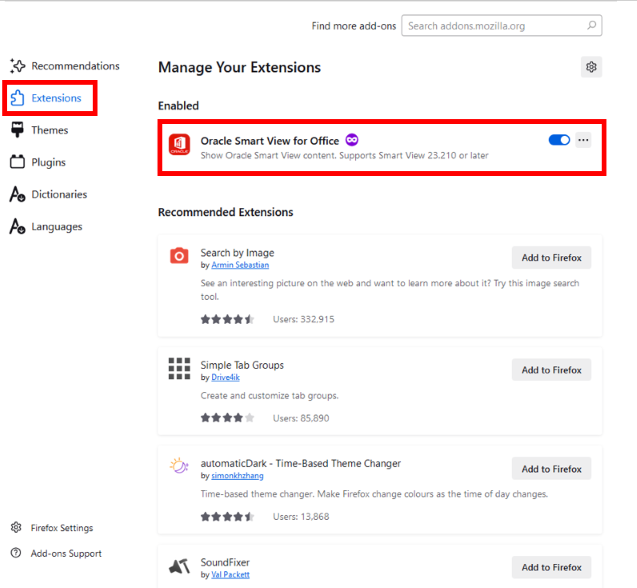
Task: Switch to Plugins category
Action: coord(38,162)
